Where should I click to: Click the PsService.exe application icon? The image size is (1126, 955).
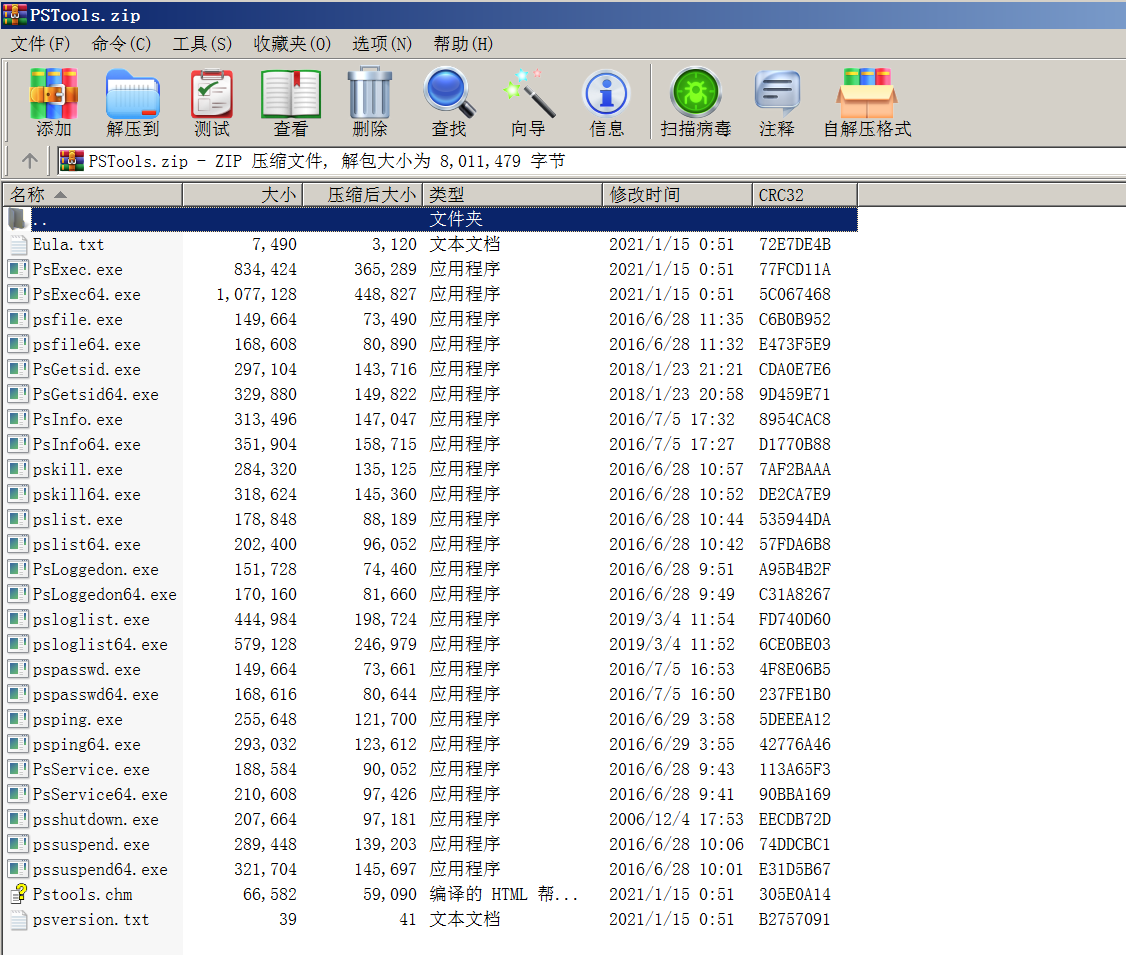coord(18,769)
